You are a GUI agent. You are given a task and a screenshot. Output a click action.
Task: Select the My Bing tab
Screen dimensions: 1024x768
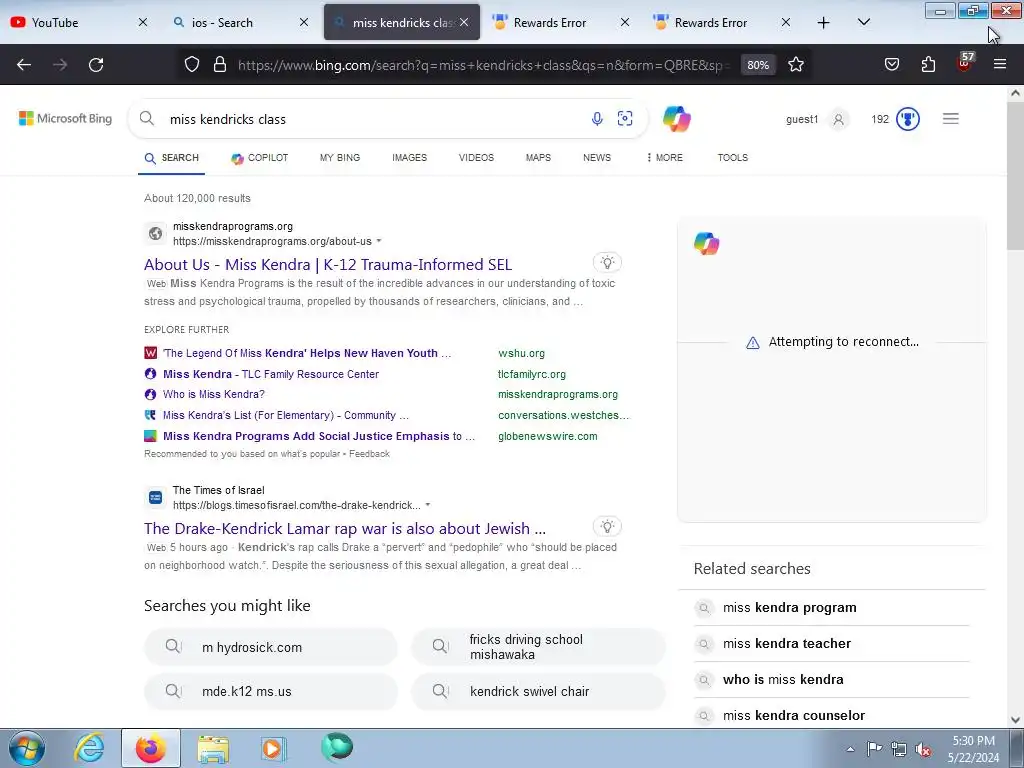[x=340, y=158]
